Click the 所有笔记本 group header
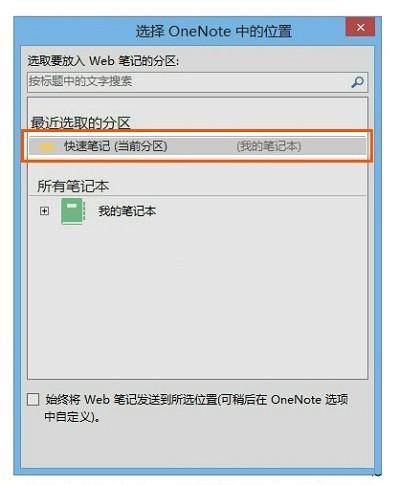The image size is (400, 485). [x=73, y=186]
